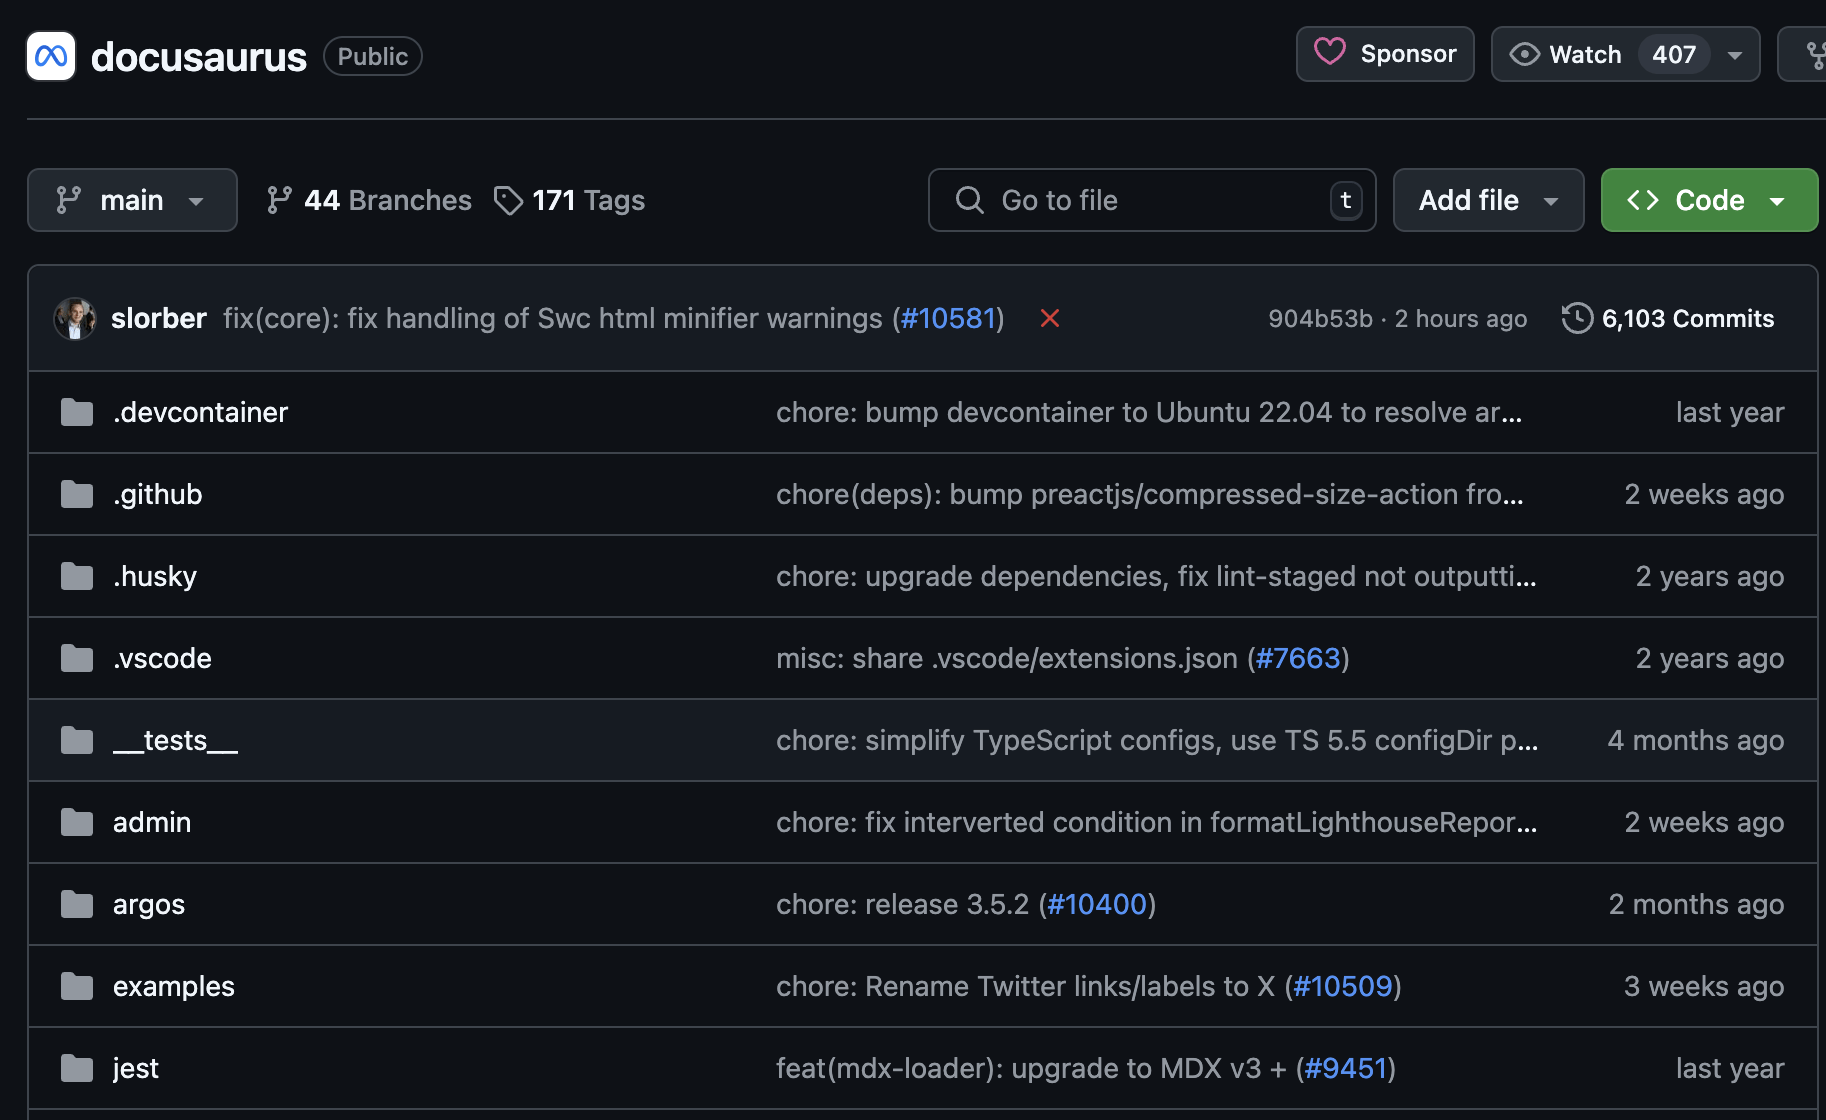Click the Sponsor button

pyautogui.click(x=1385, y=54)
